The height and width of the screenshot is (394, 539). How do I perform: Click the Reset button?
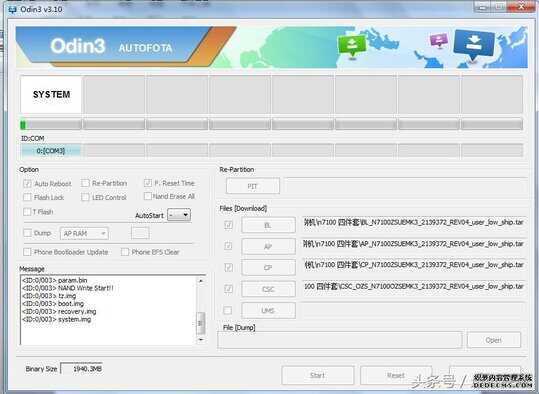coord(396,375)
